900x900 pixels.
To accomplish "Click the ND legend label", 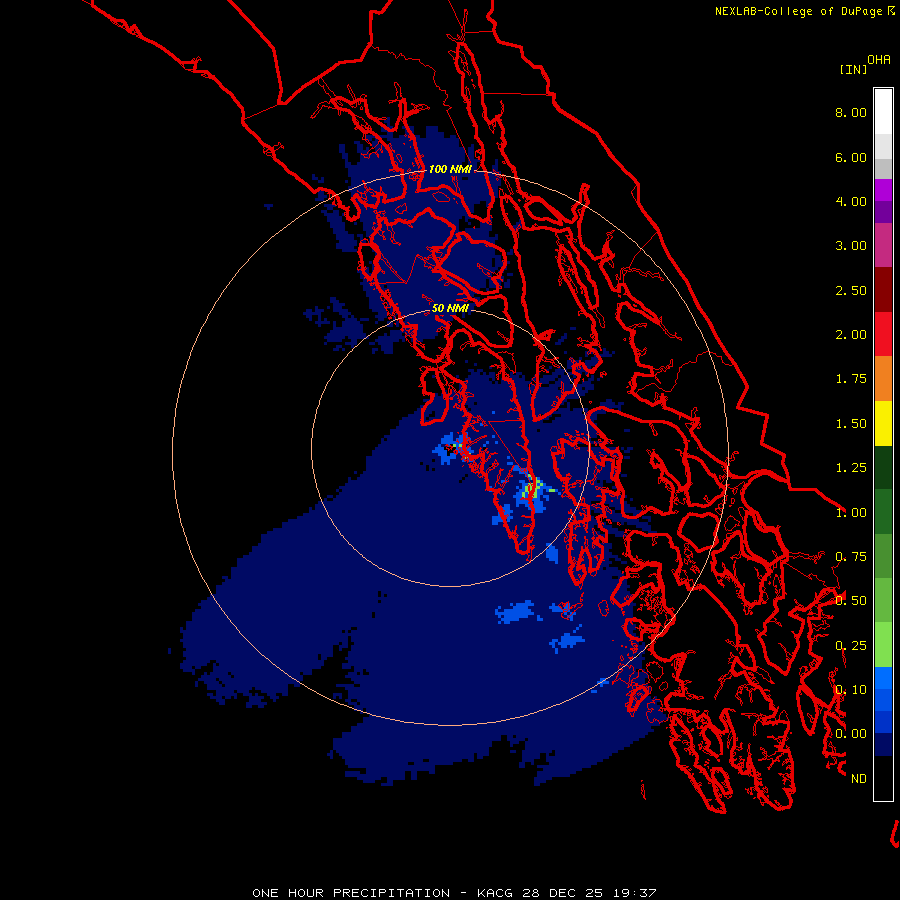I will (x=859, y=779).
